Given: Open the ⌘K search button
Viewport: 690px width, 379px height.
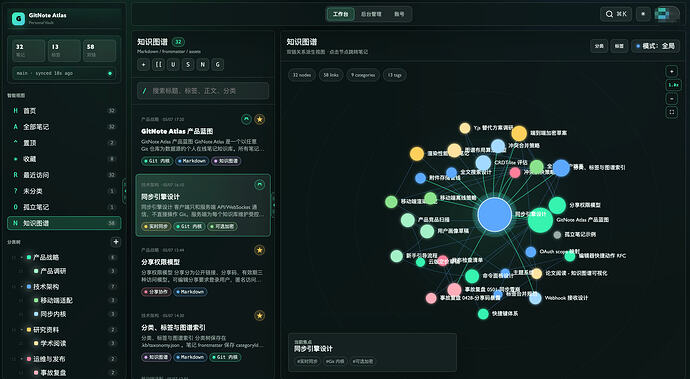Looking at the screenshot, I should pos(616,14).
